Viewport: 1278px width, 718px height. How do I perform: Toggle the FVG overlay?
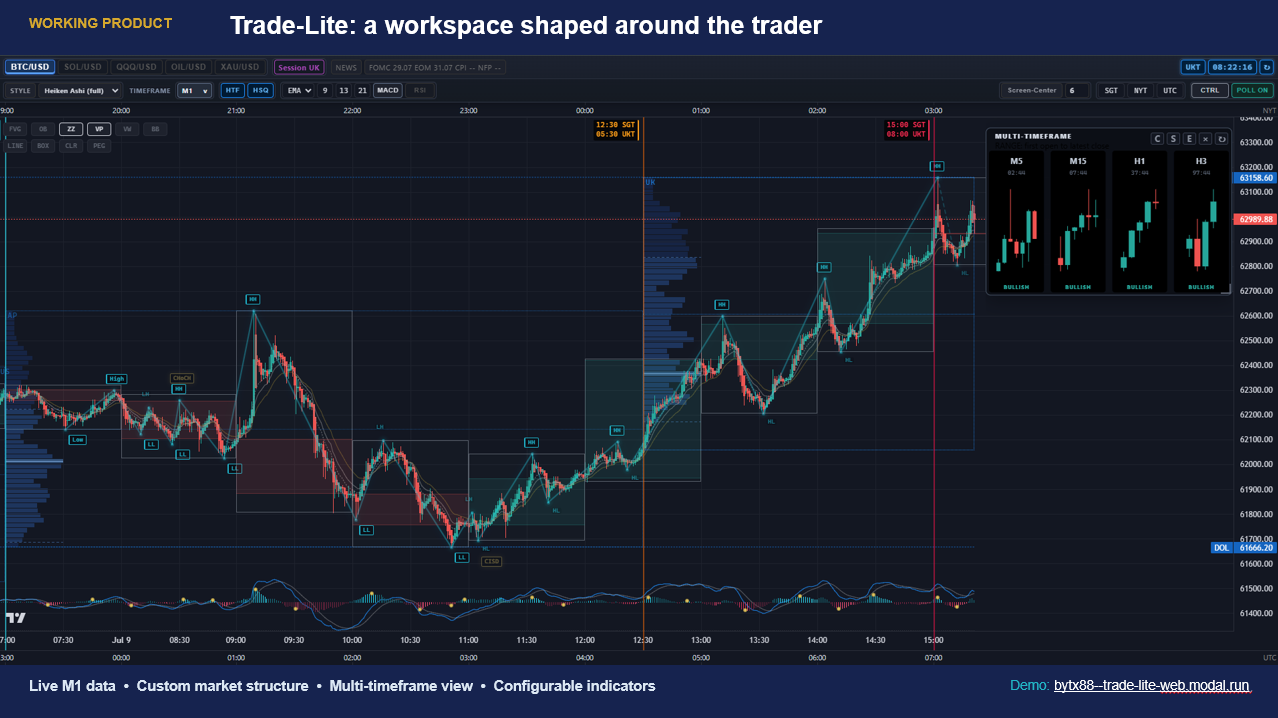coord(15,129)
